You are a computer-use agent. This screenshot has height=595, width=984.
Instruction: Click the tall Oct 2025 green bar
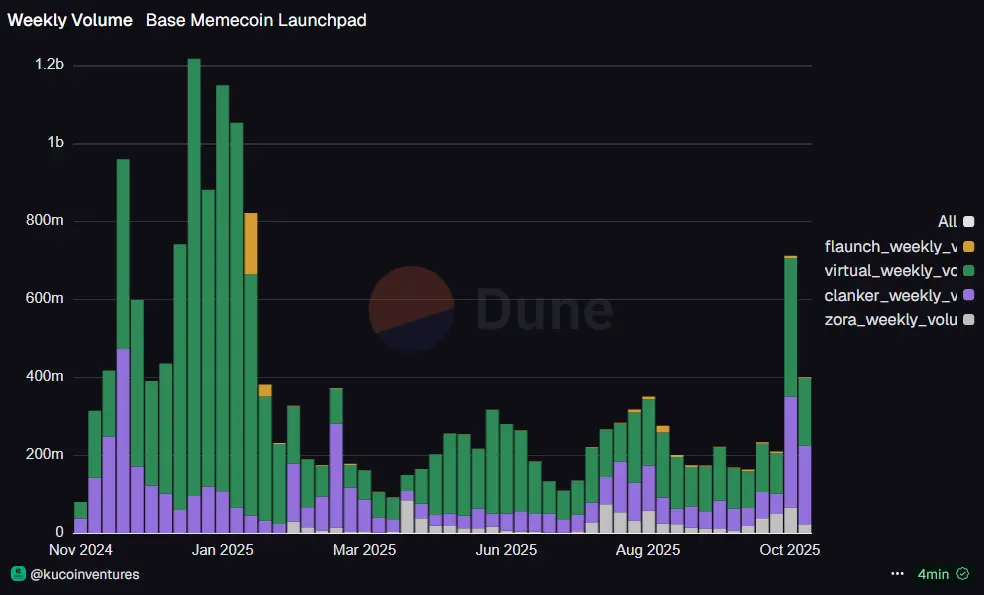coord(791,327)
